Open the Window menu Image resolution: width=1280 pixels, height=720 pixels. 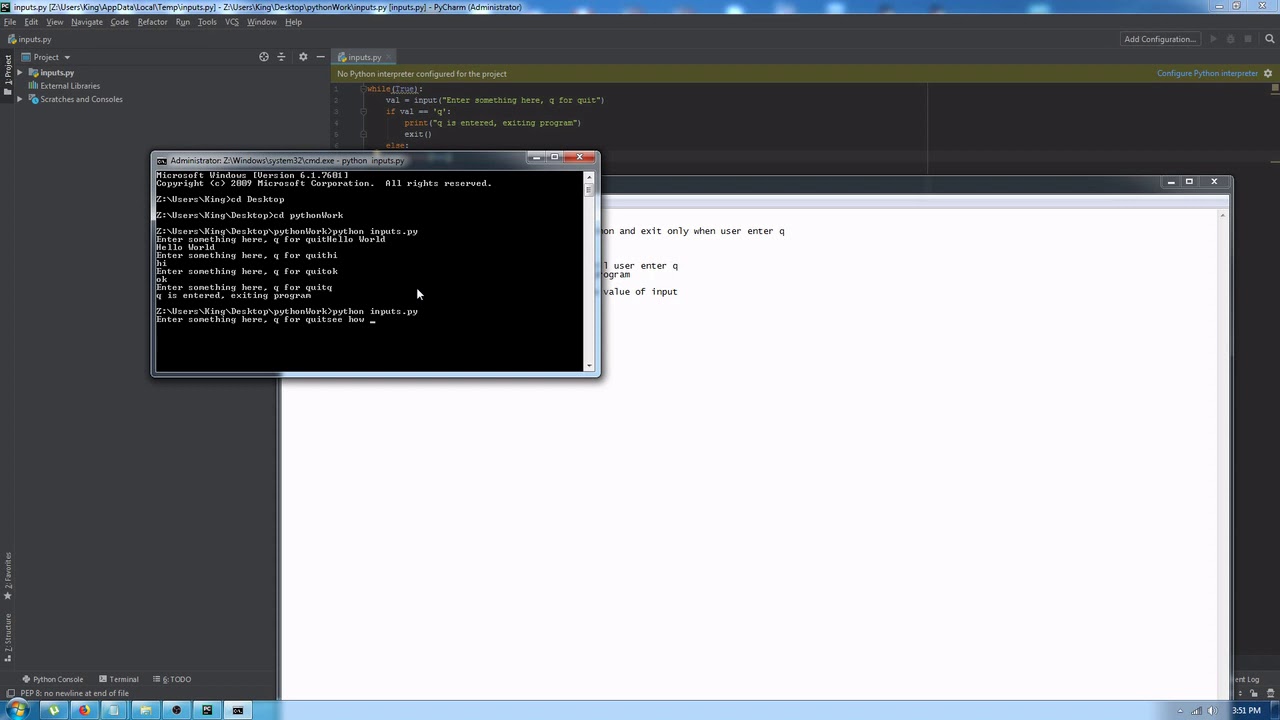pos(262,22)
